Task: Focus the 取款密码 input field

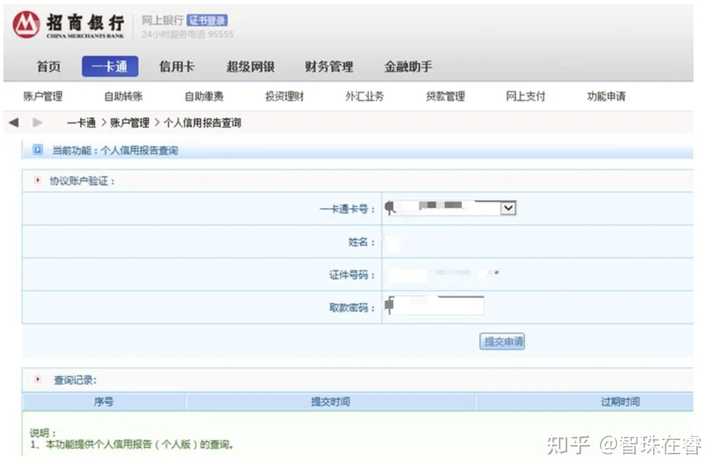Action: (x=439, y=305)
